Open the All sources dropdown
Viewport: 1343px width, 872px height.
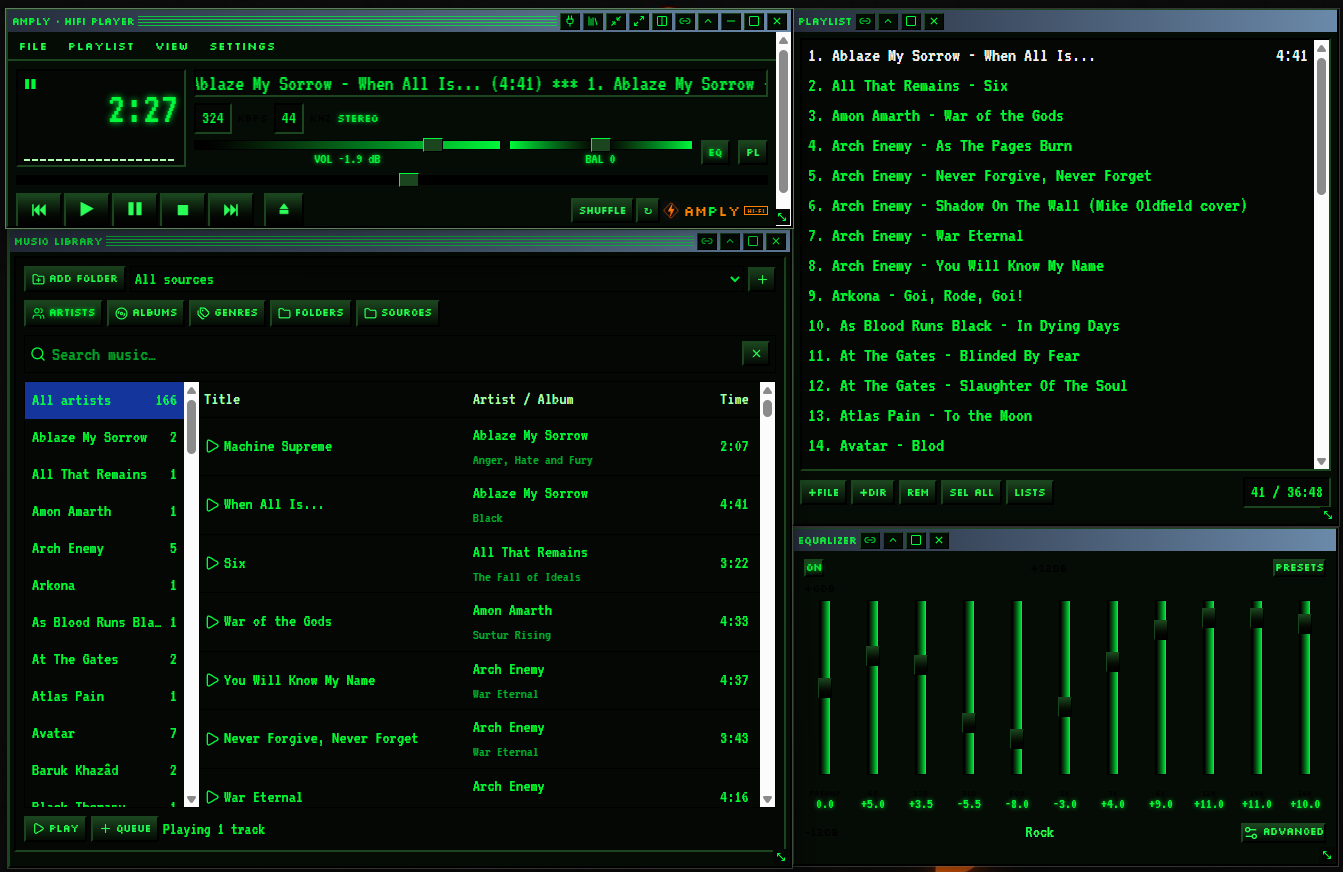click(436, 279)
